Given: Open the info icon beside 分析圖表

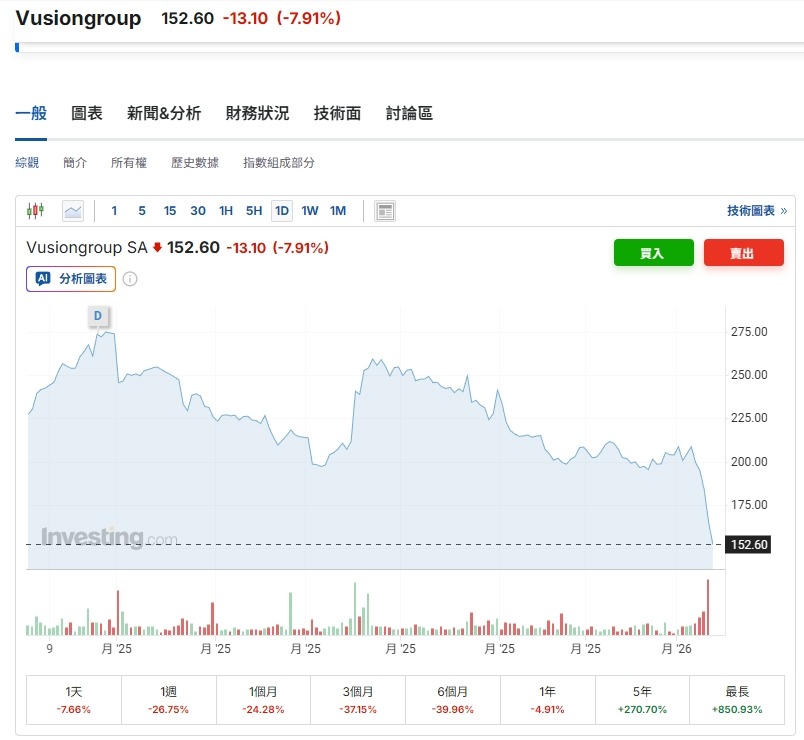Looking at the screenshot, I should click(130, 279).
